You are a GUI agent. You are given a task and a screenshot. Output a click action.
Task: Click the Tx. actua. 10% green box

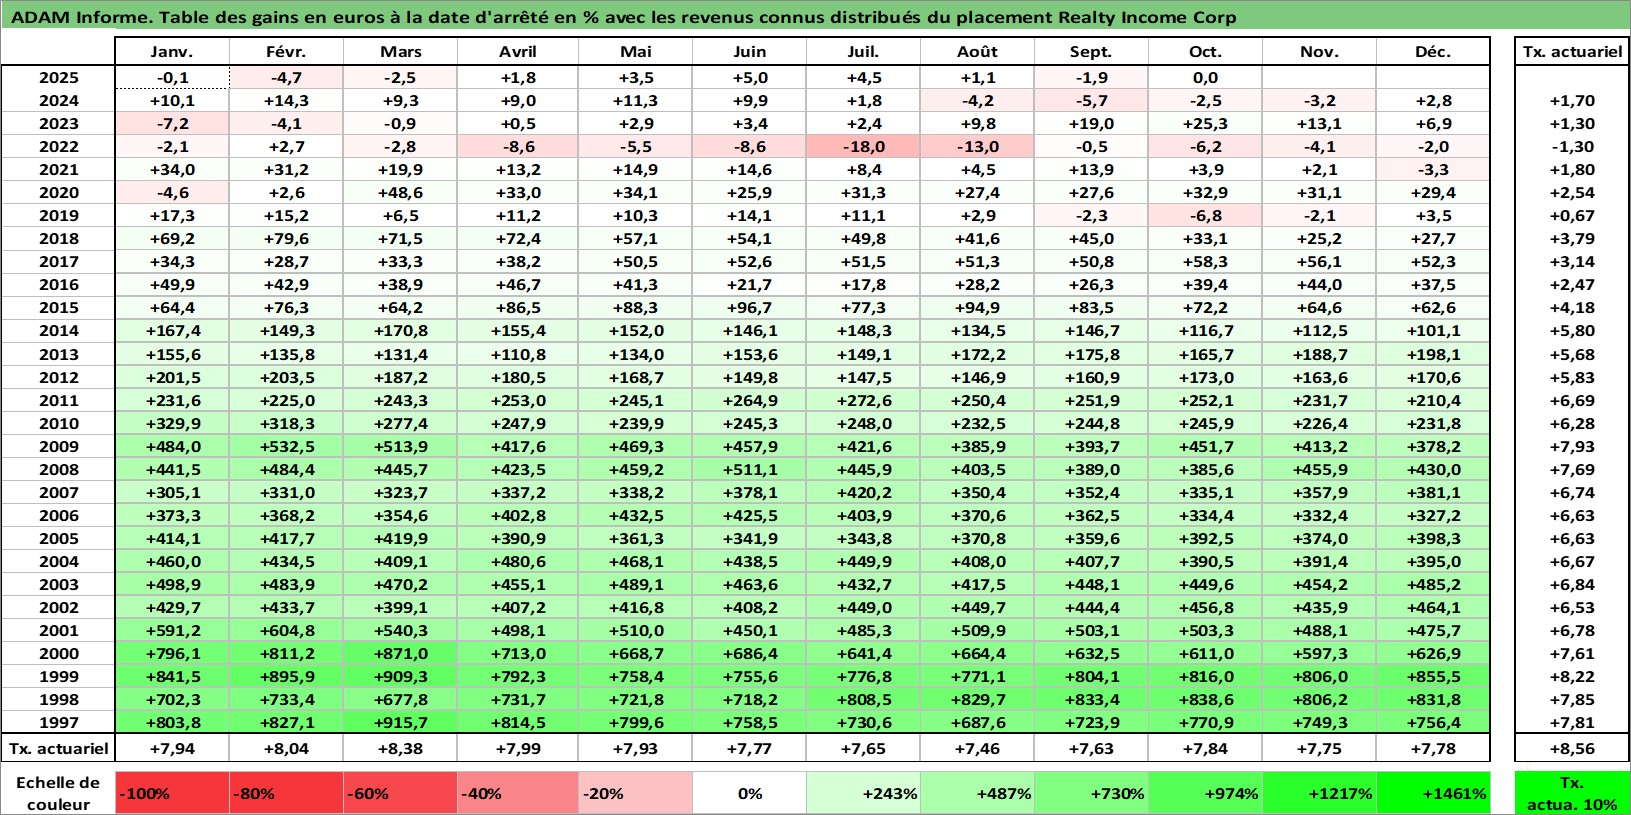pyautogui.click(x=1572, y=793)
